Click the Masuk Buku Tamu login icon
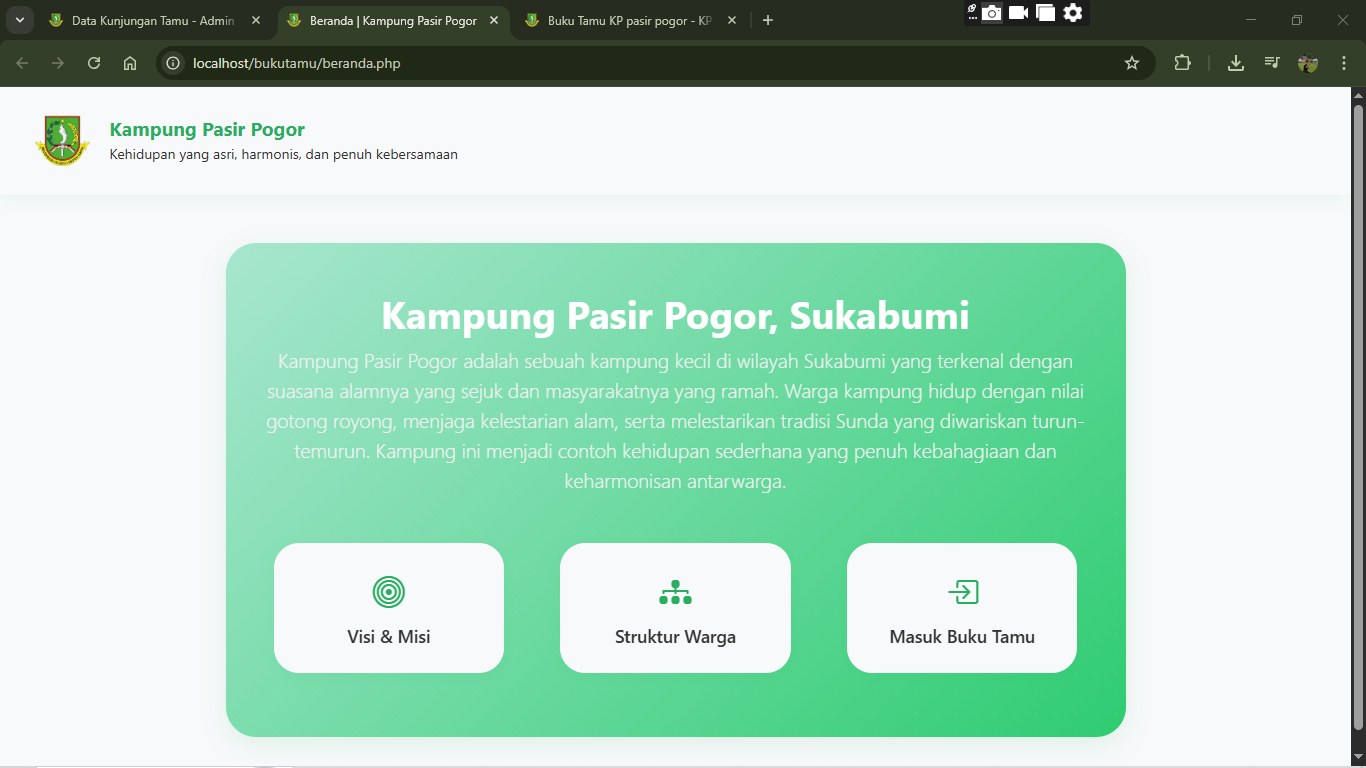Image resolution: width=1366 pixels, height=768 pixels. 962,592
